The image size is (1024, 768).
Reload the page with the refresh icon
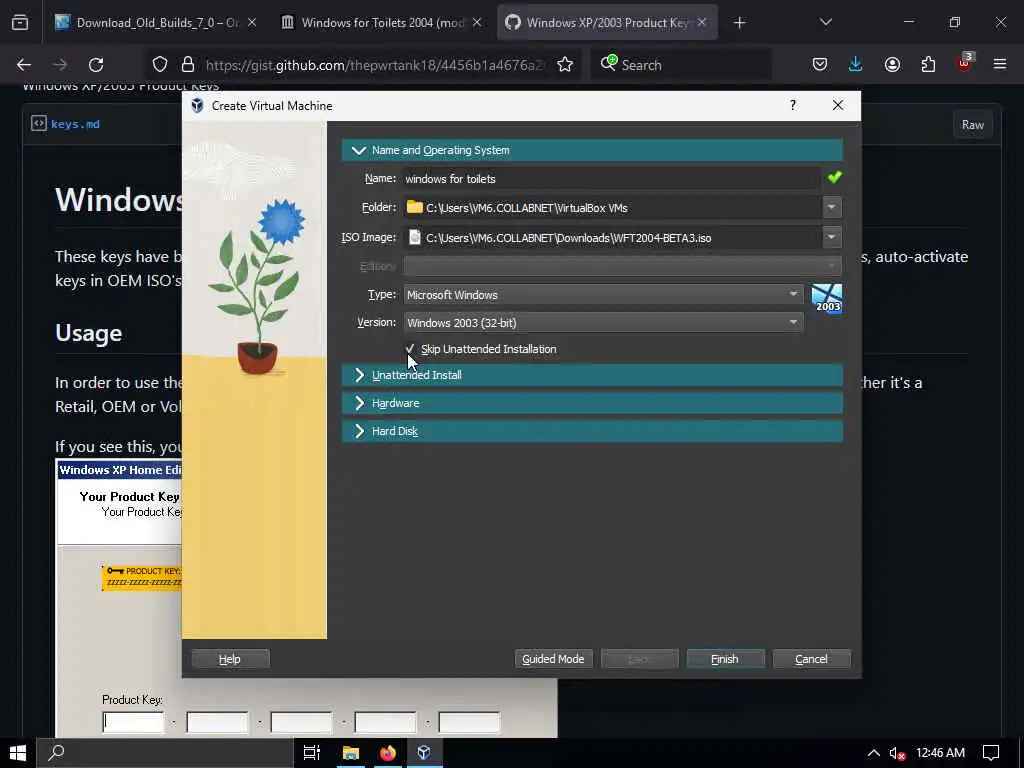pos(96,65)
